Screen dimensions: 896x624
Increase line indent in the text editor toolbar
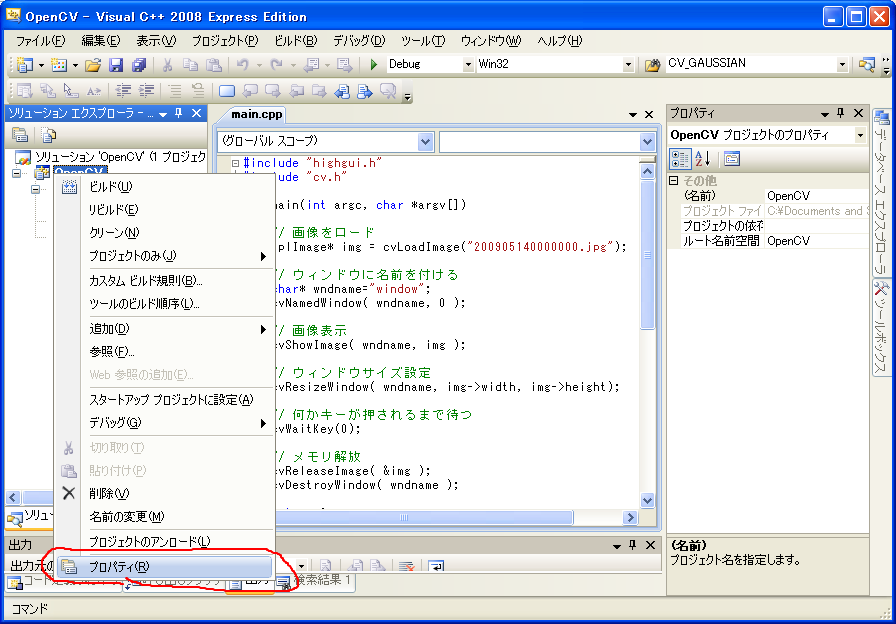tap(147, 91)
